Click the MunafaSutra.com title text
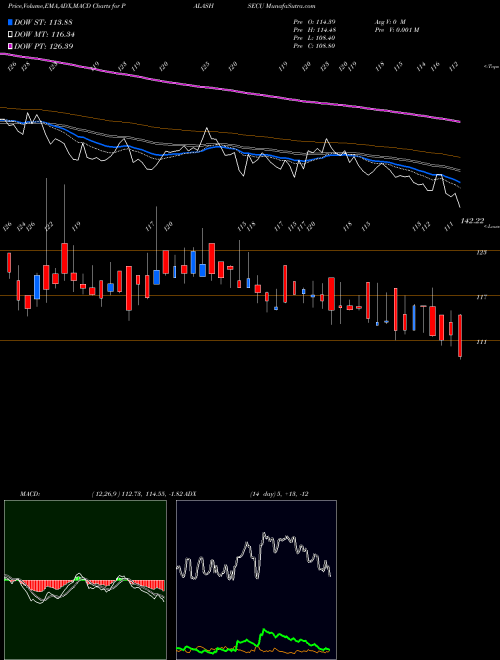Screen dimensions: 500x660 click(288, 6)
